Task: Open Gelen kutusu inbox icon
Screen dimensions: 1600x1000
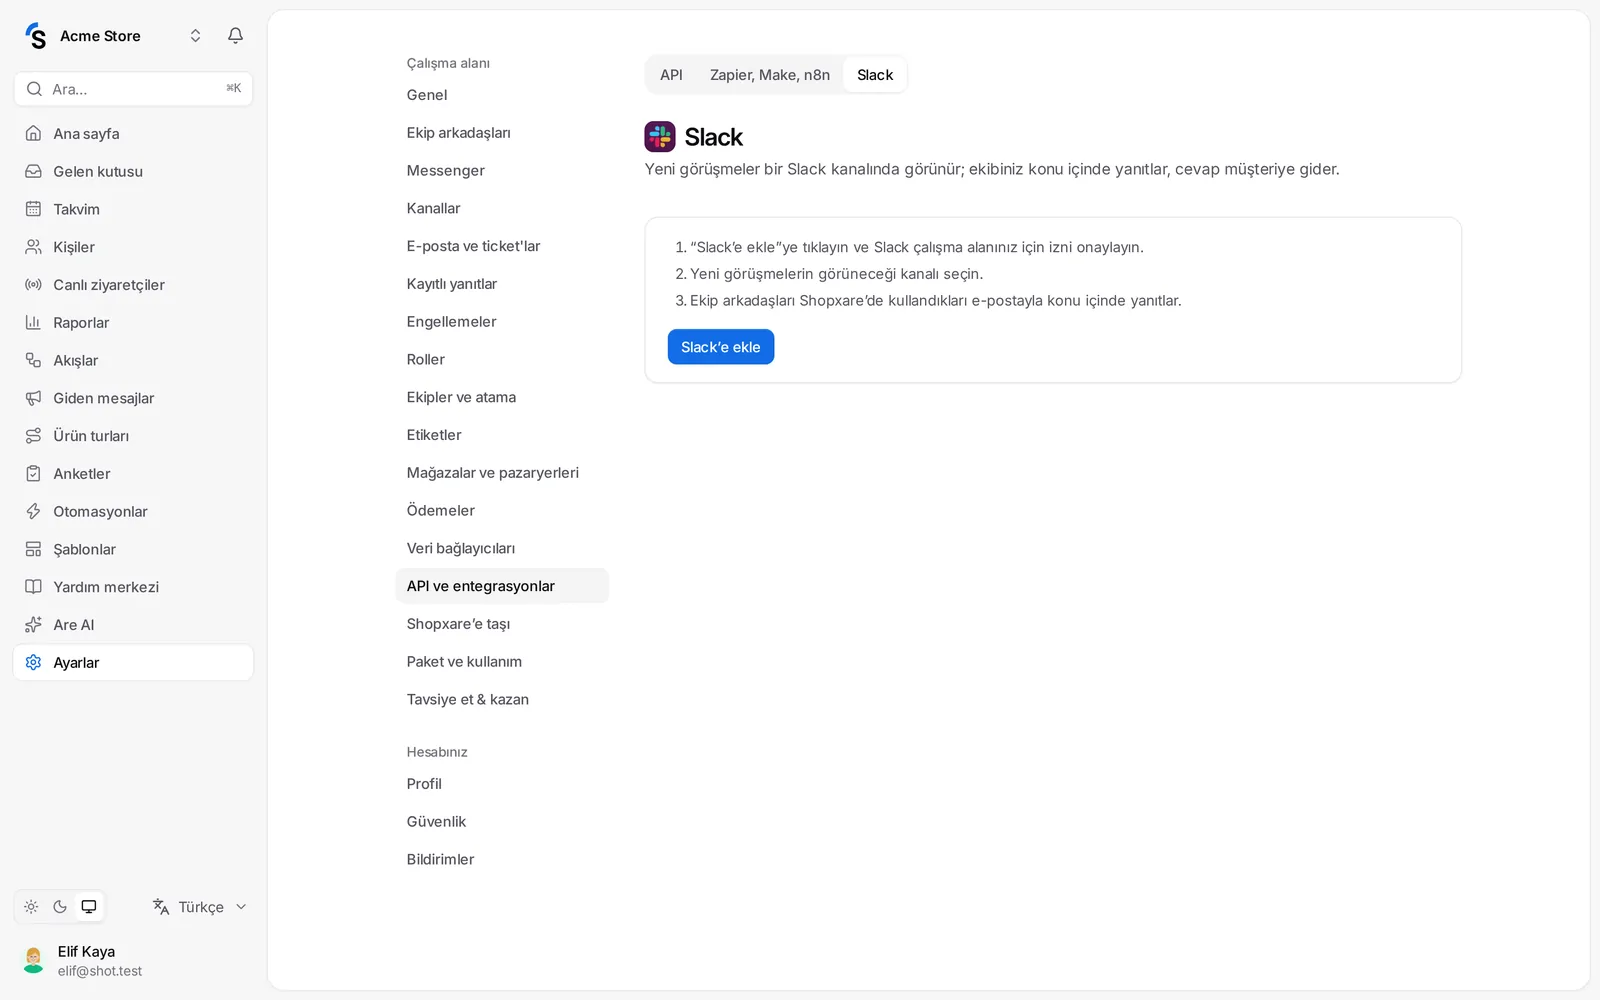Action: [x=33, y=171]
